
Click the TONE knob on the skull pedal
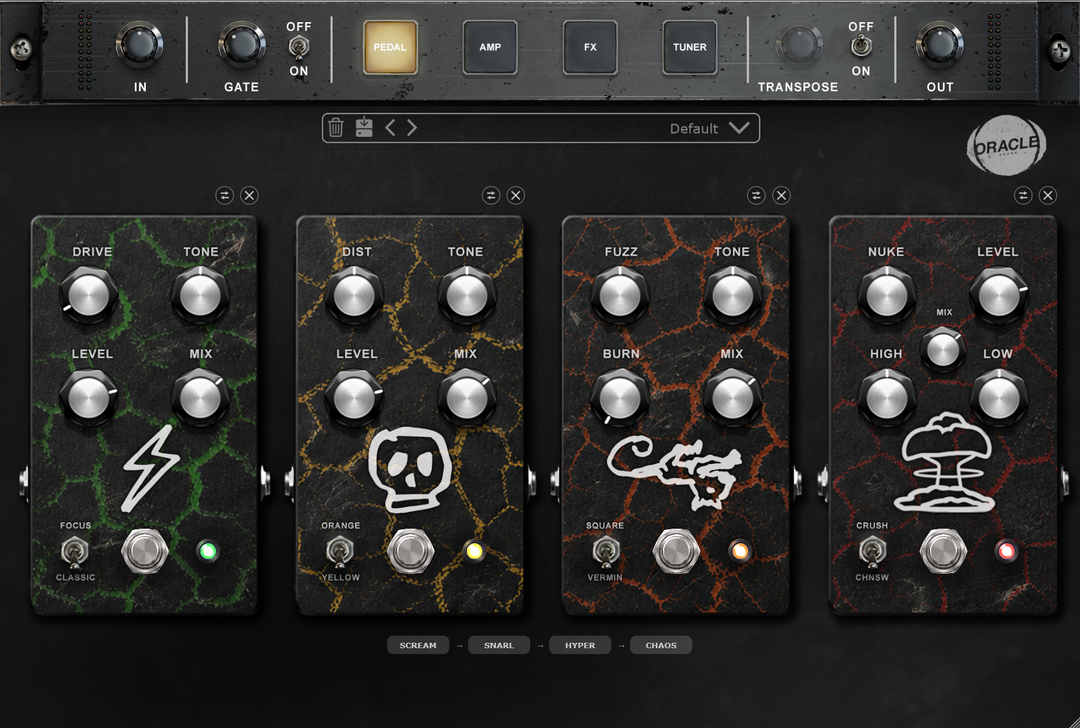point(467,296)
